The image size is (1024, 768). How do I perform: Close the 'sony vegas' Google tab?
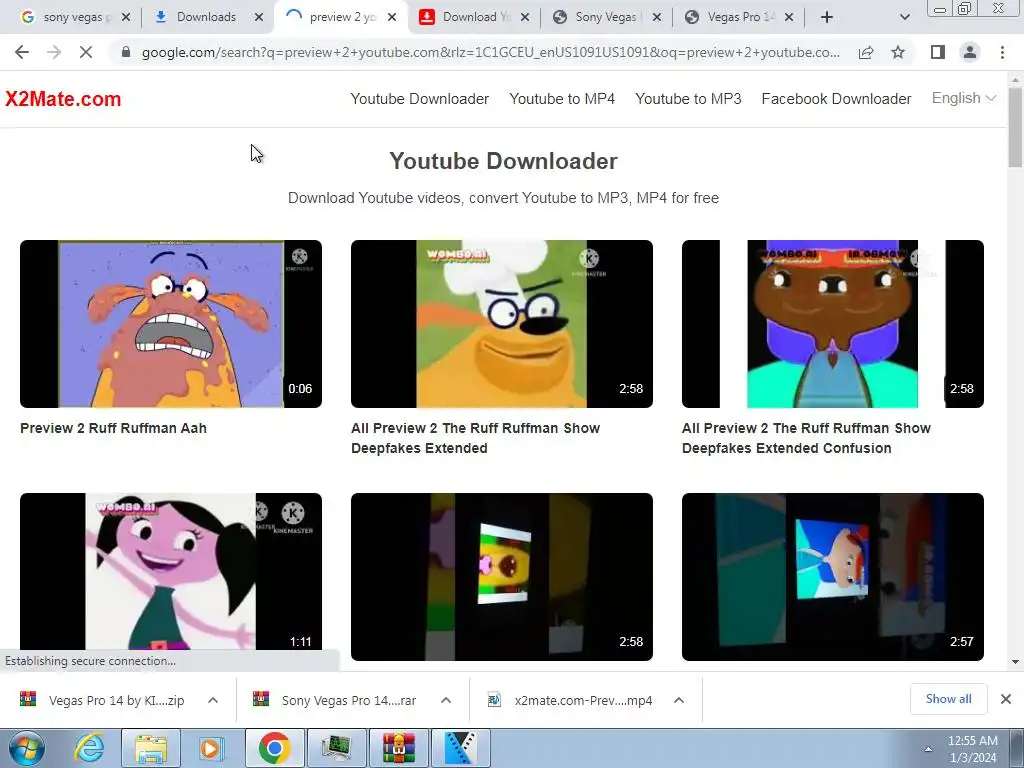click(x=126, y=17)
